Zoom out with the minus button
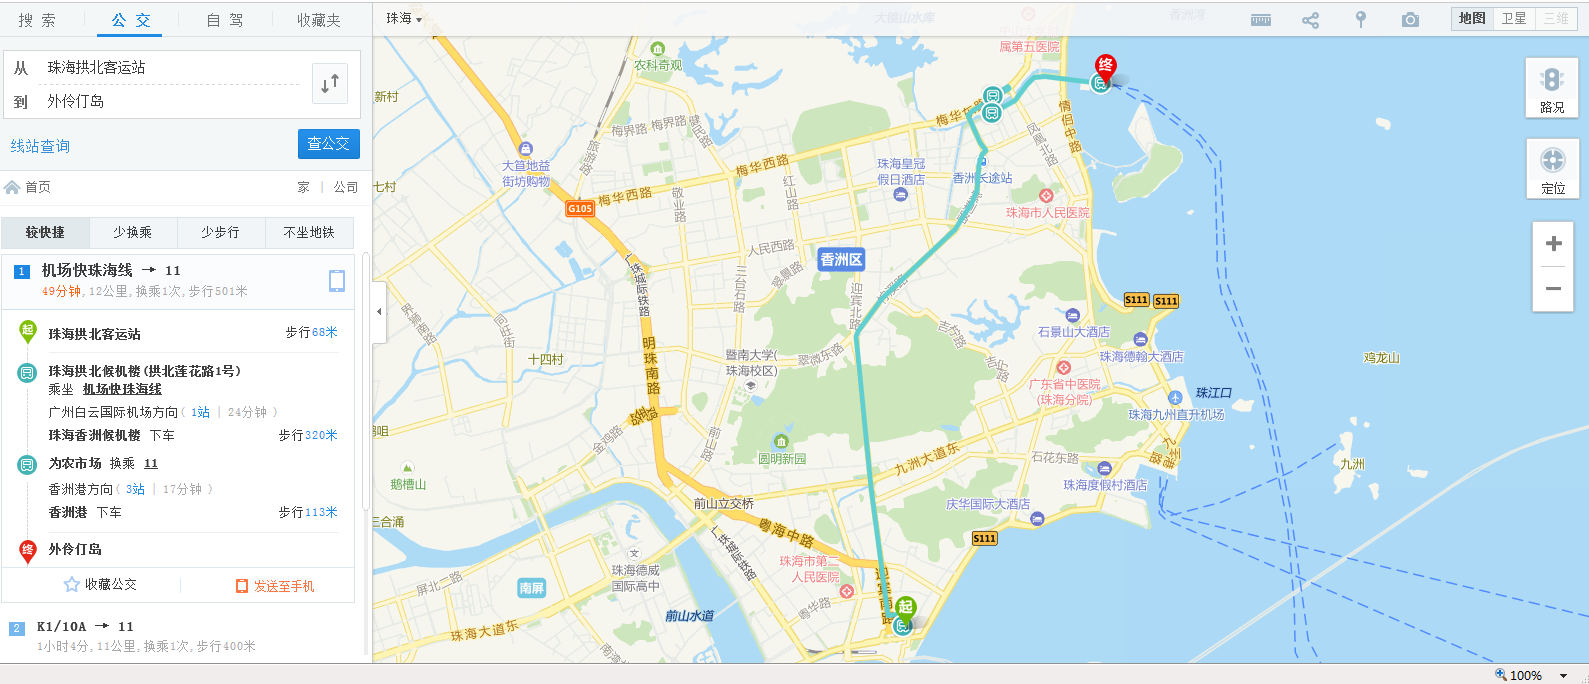Image resolution: width=1589 pixels, height=684 pixels. pyautogui.click(x=1553, y=289)
